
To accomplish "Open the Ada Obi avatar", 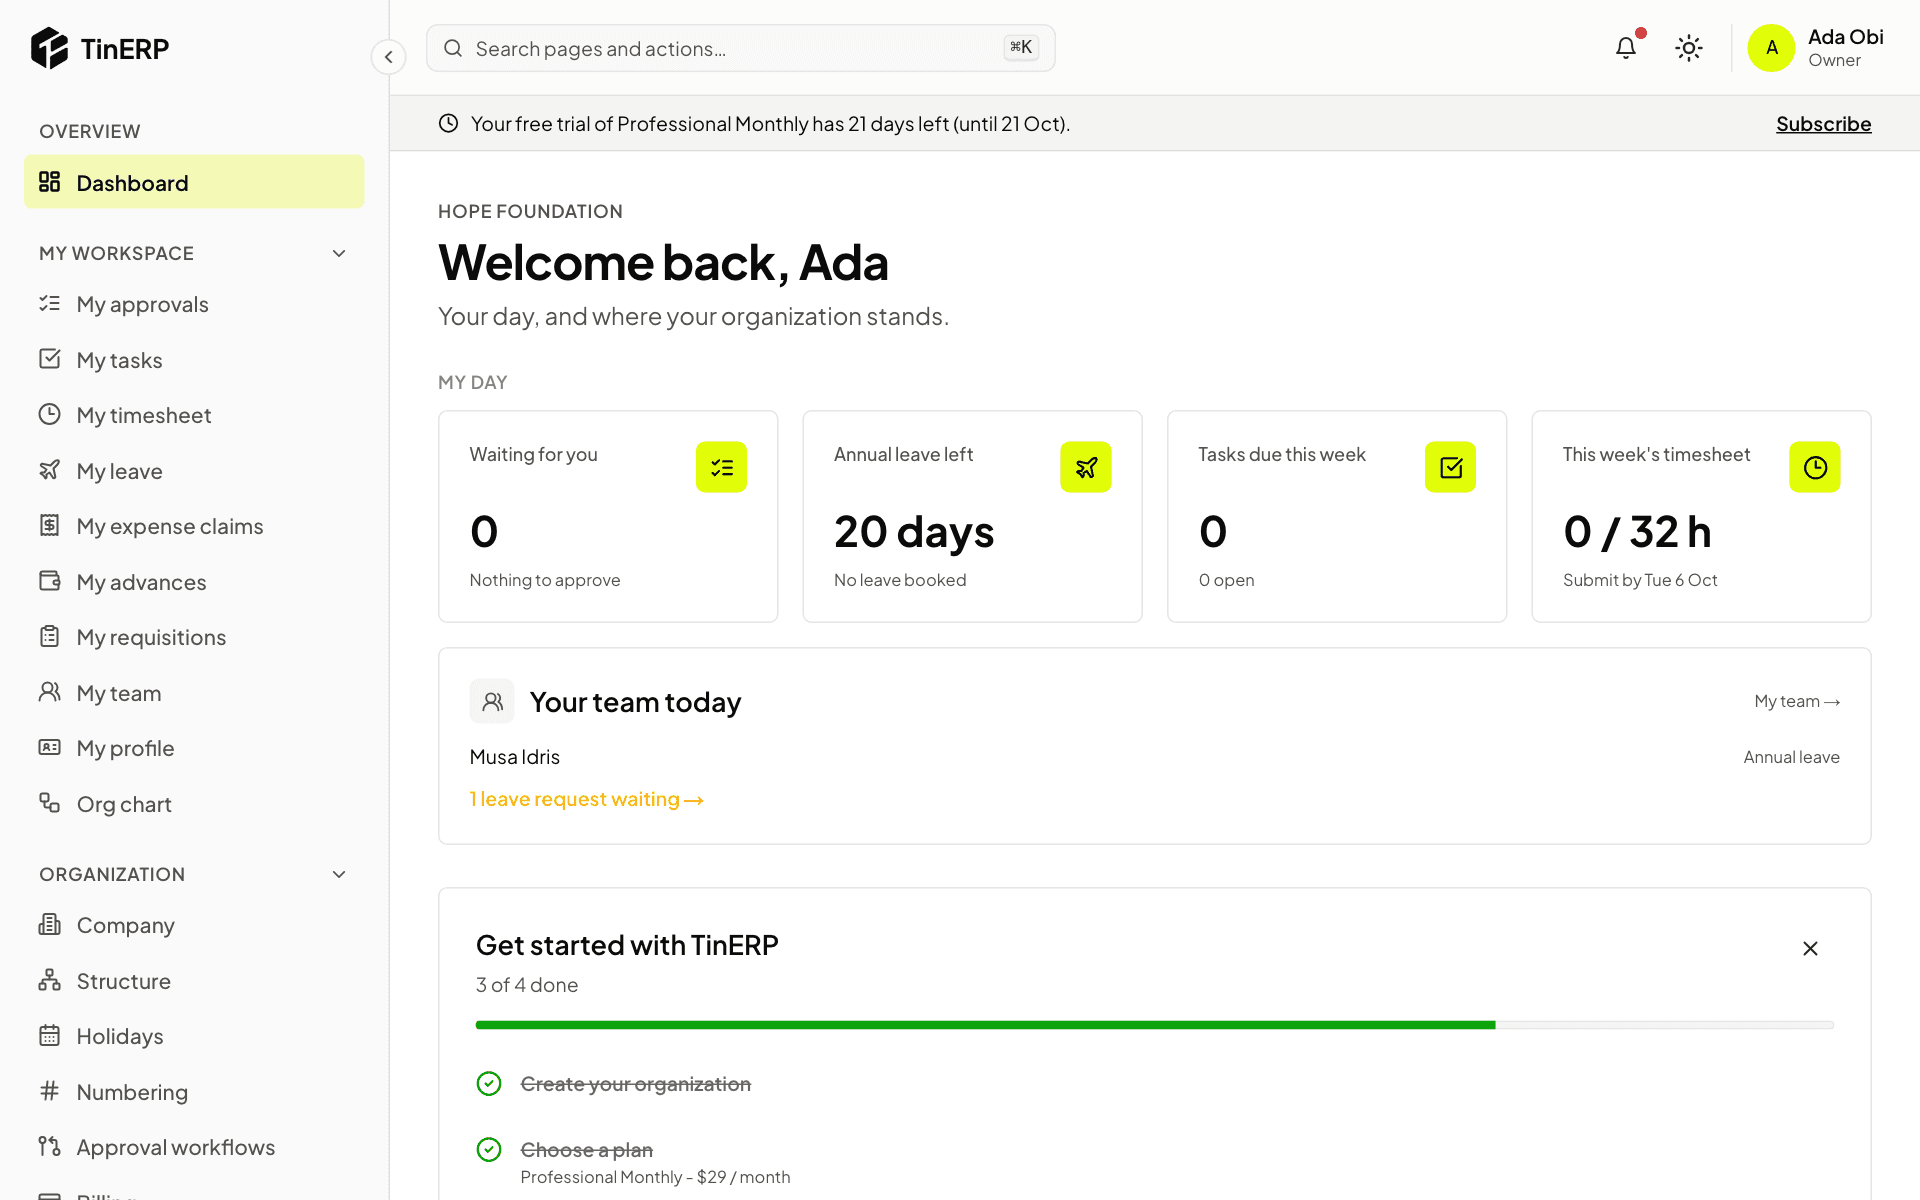I will point(1771,48).
